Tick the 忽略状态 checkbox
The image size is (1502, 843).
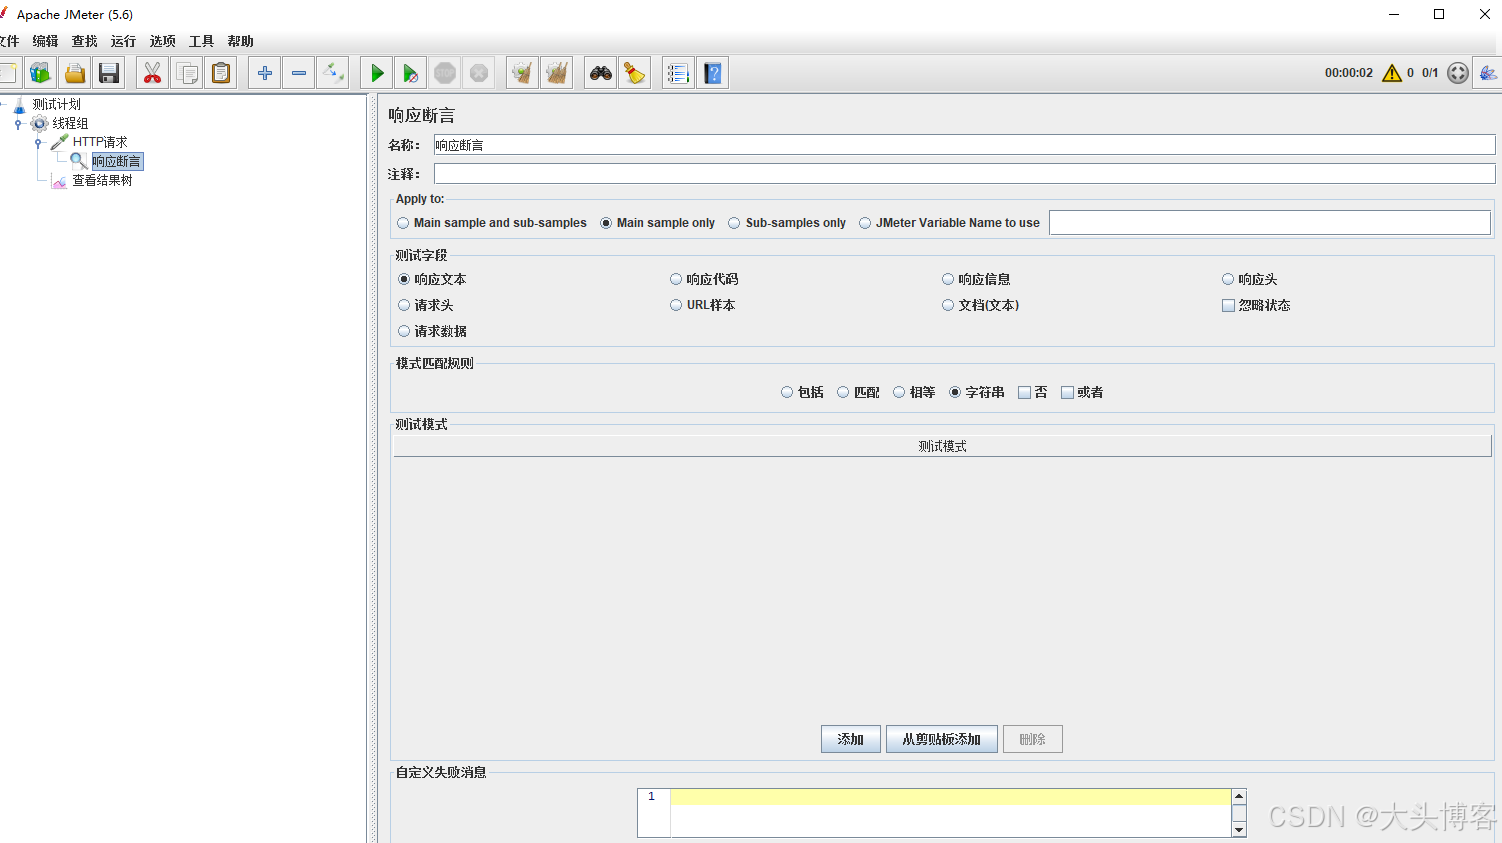(1256, 305)
